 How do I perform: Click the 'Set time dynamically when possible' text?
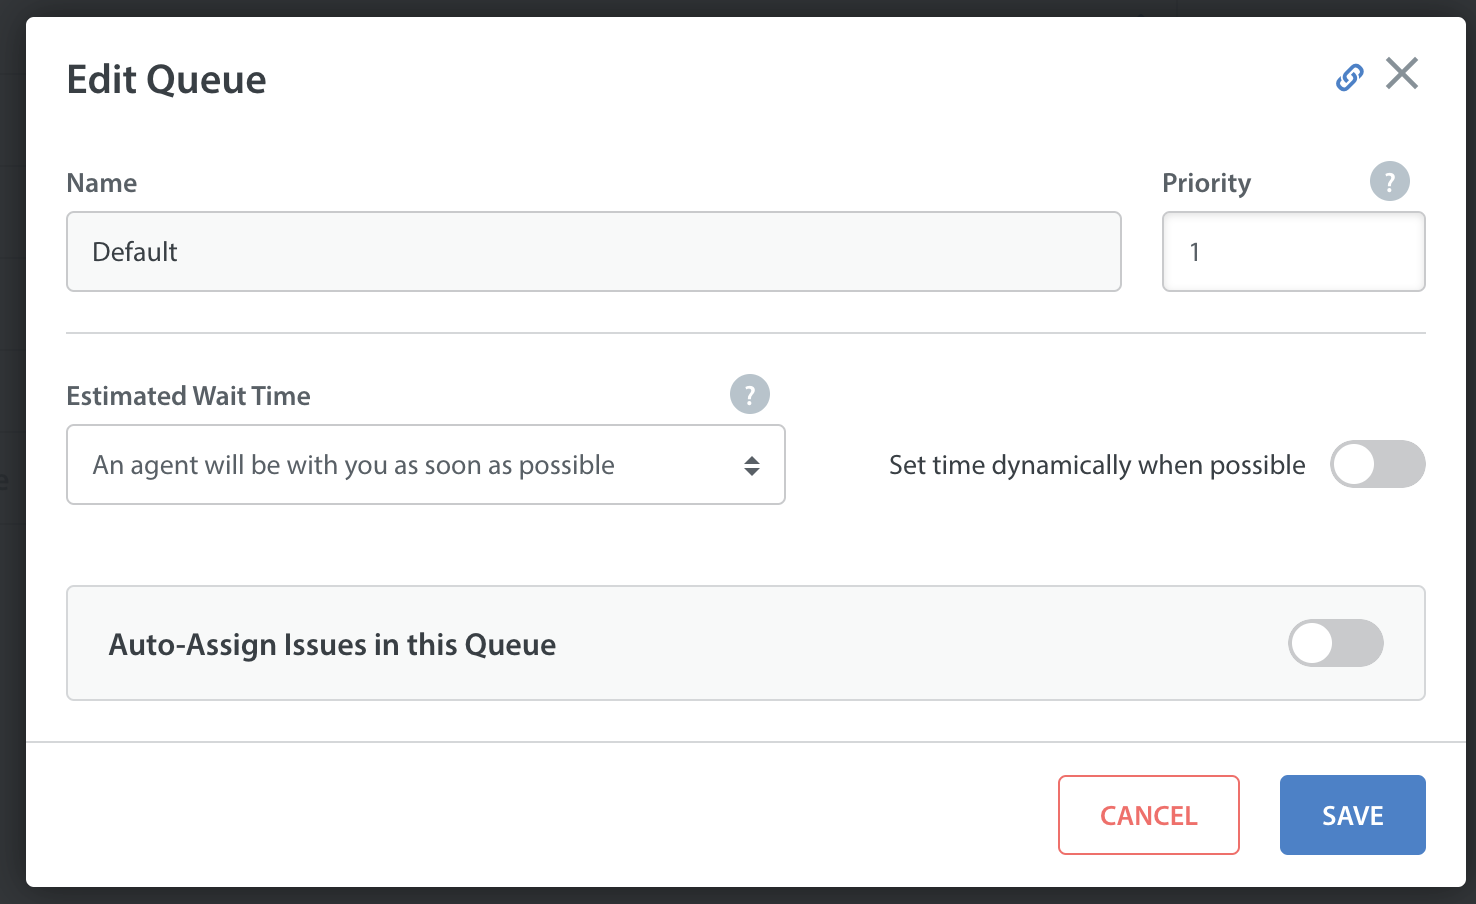[1097, 465]
